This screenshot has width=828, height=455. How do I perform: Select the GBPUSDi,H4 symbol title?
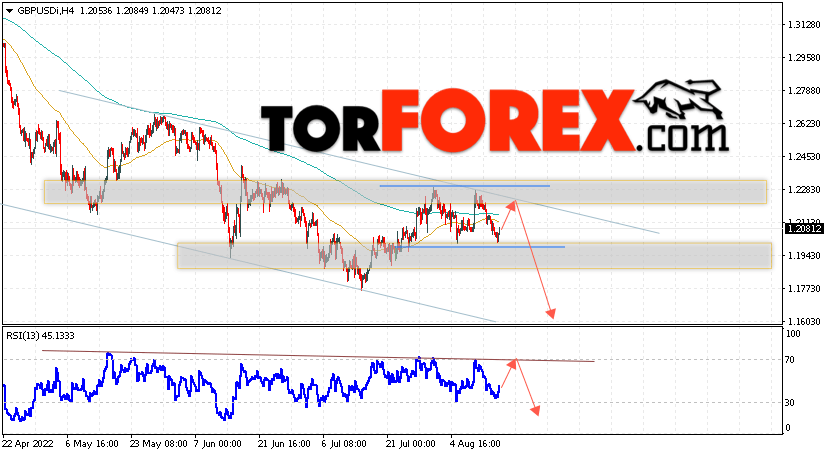[x=46, y=11]
